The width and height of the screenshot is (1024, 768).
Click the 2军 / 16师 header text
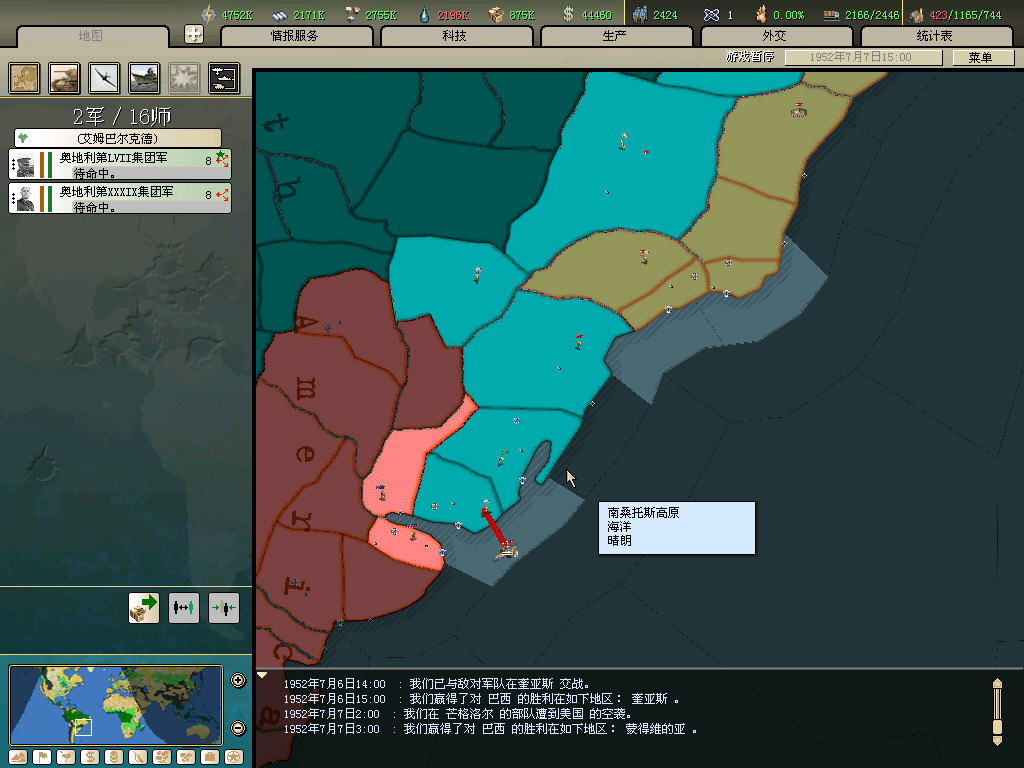122,116
